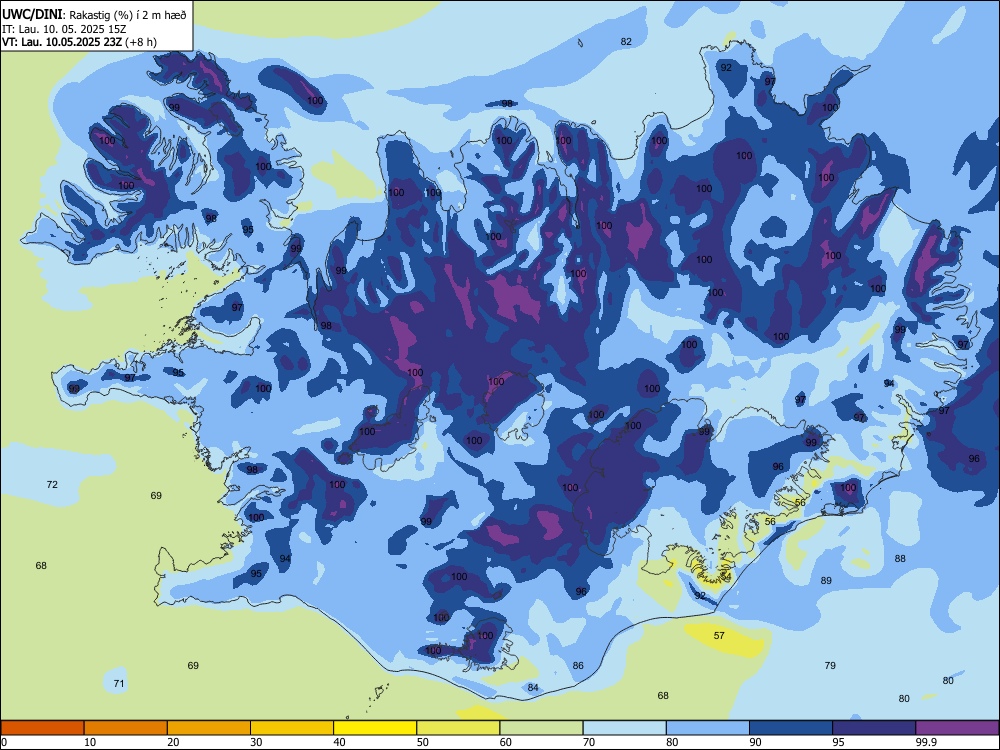Image resolution: width=1000 pixels, height=750 pixels.
Task: Click the 0–10% dark orange legend swatch
Action: [x=42, y=728]
